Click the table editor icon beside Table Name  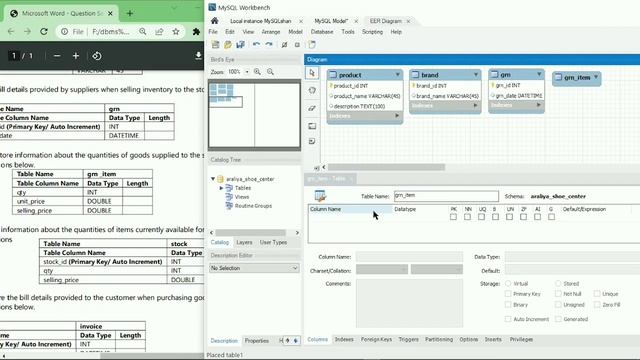coord(320,196)
